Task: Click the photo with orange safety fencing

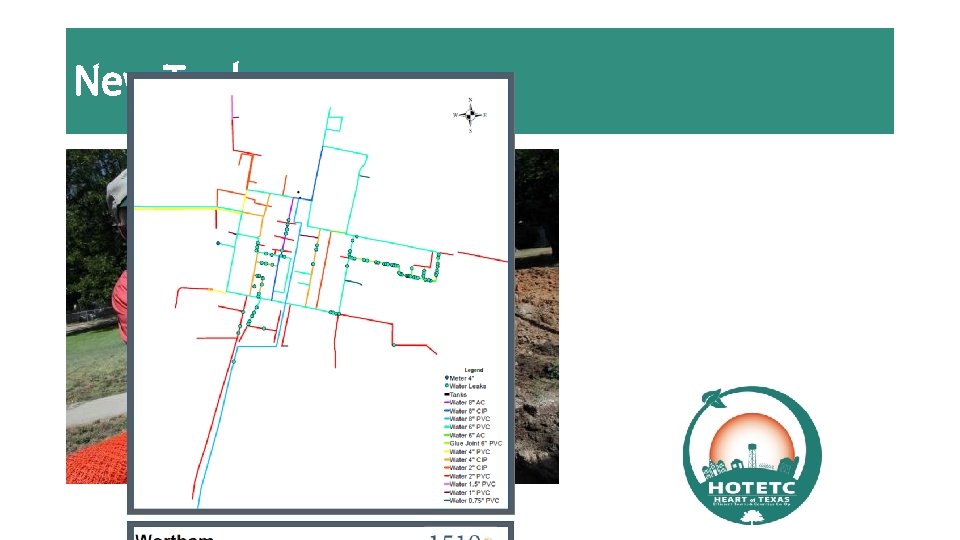Action: click(97, 317)
